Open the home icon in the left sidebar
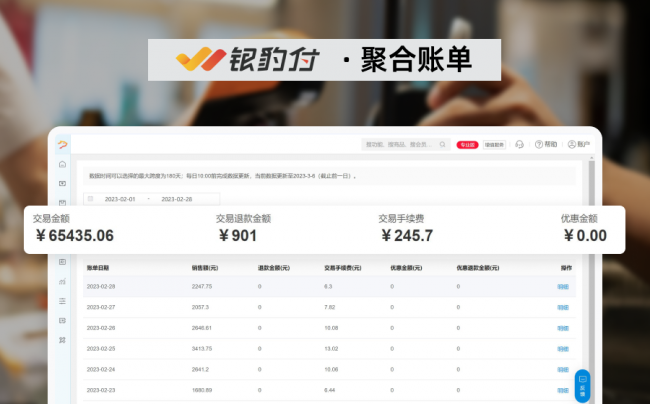Viewport: 650px width, 404px height. tap(62, 164)
